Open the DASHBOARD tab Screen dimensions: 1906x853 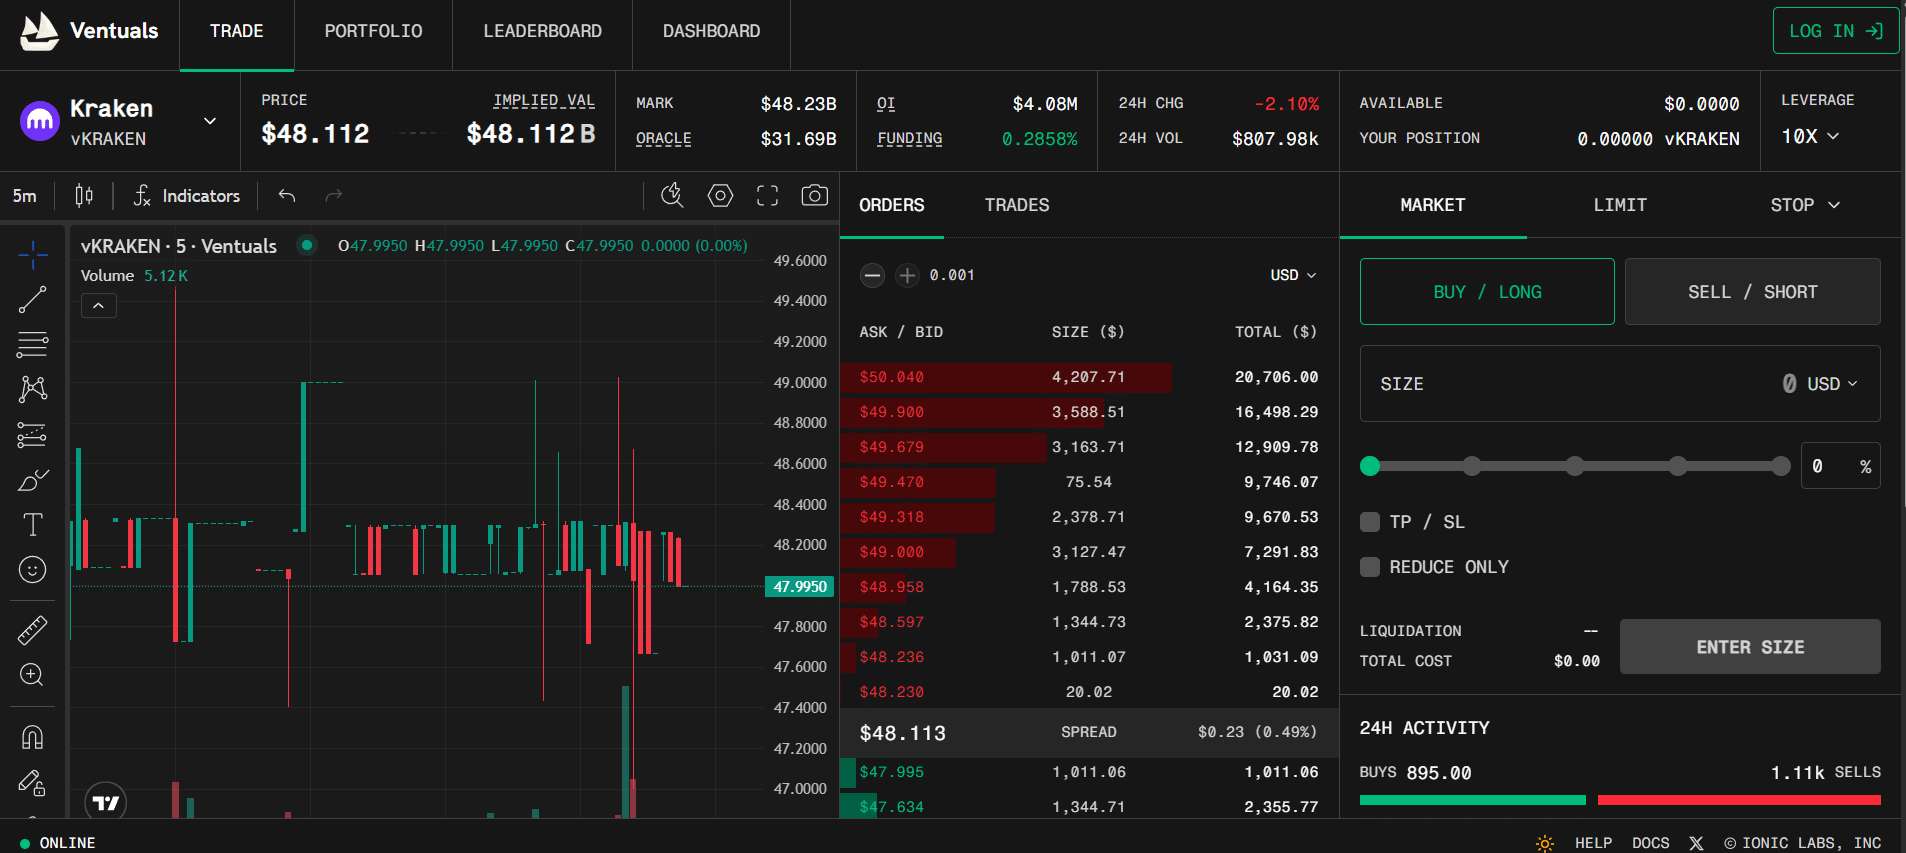pyautogui.click(x=711, y=31)
